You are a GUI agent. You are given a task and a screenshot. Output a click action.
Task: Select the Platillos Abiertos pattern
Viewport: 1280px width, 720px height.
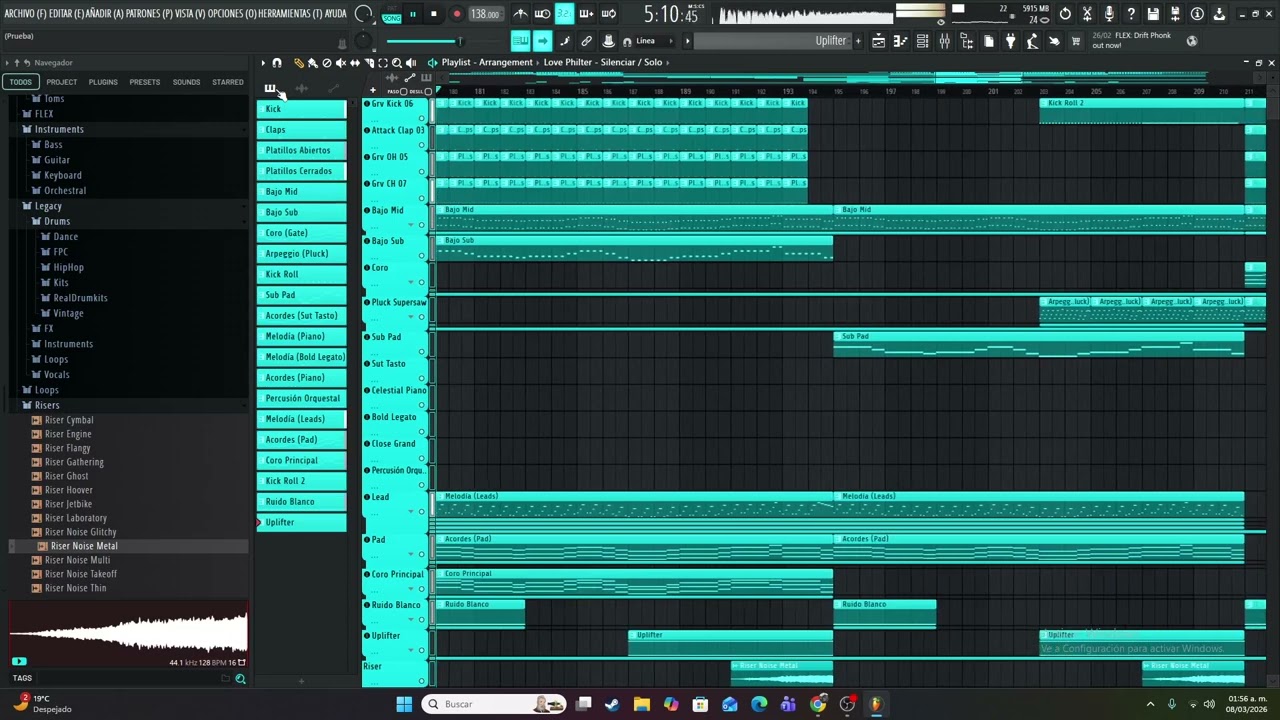click(x=301, y=150)
